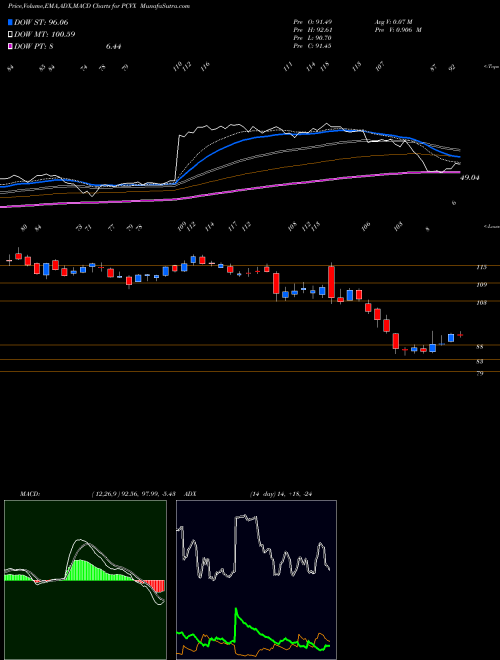Viewport: 500px width, 660px height.
Task: Click the 'Pre O: 91.49' open value
Action: 312,22
